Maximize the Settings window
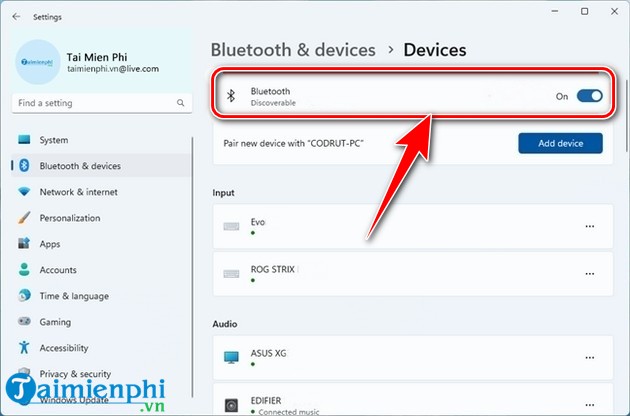630x416 pixels. [585, 11]
